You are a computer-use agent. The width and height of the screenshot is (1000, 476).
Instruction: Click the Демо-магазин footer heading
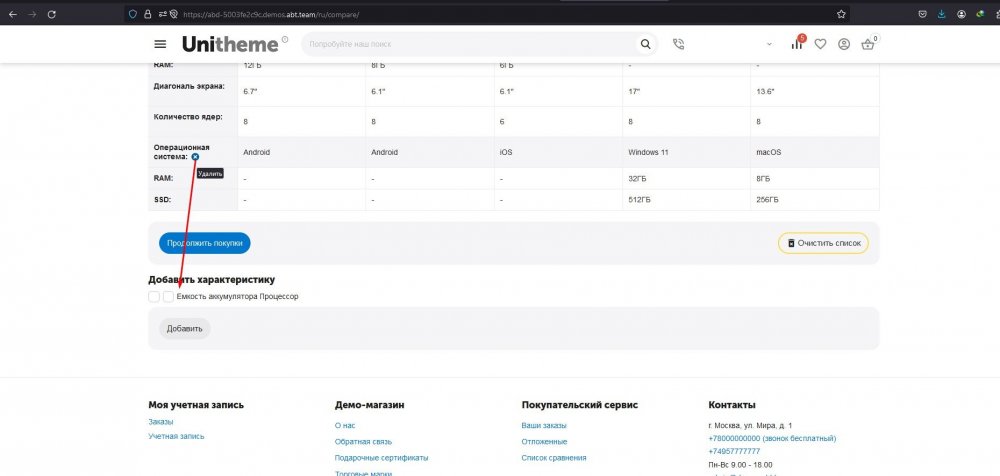click(369, 405)
